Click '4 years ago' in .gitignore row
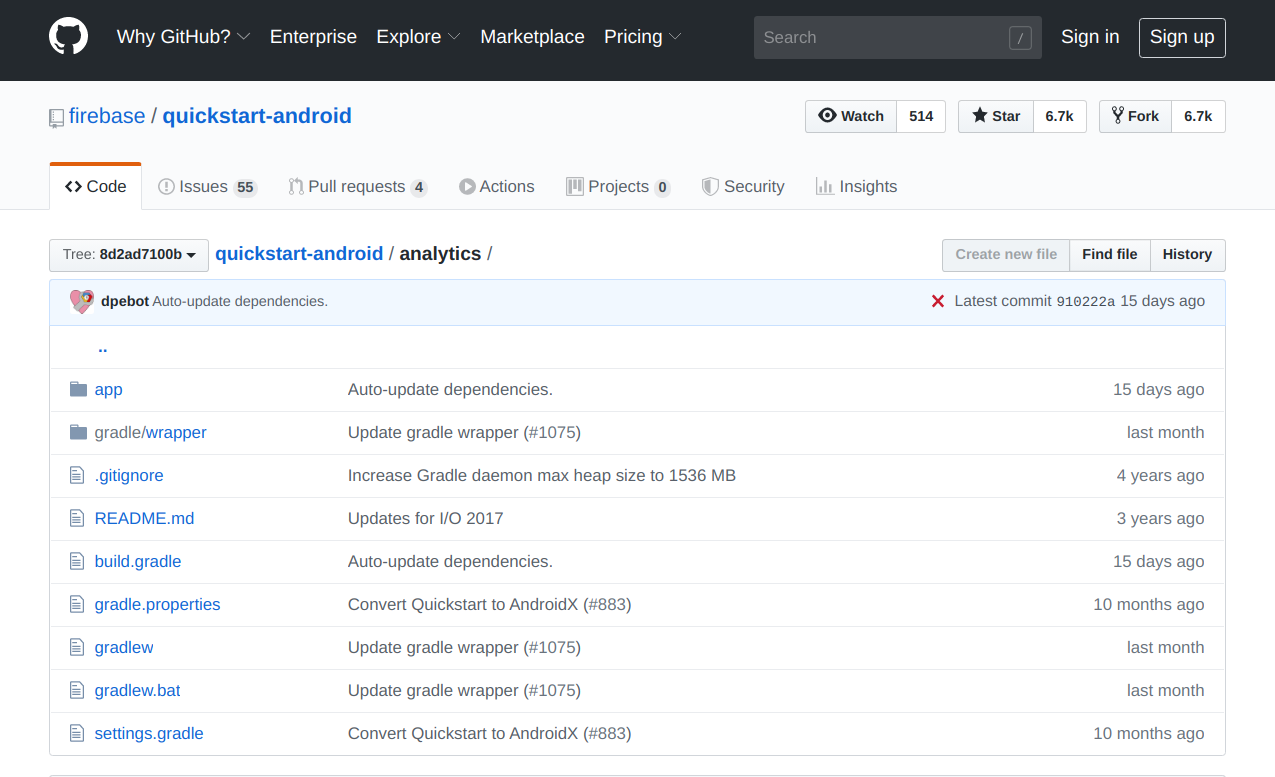The width and height of the screenshot is (1275, 777). click(x=1160, y=475)
